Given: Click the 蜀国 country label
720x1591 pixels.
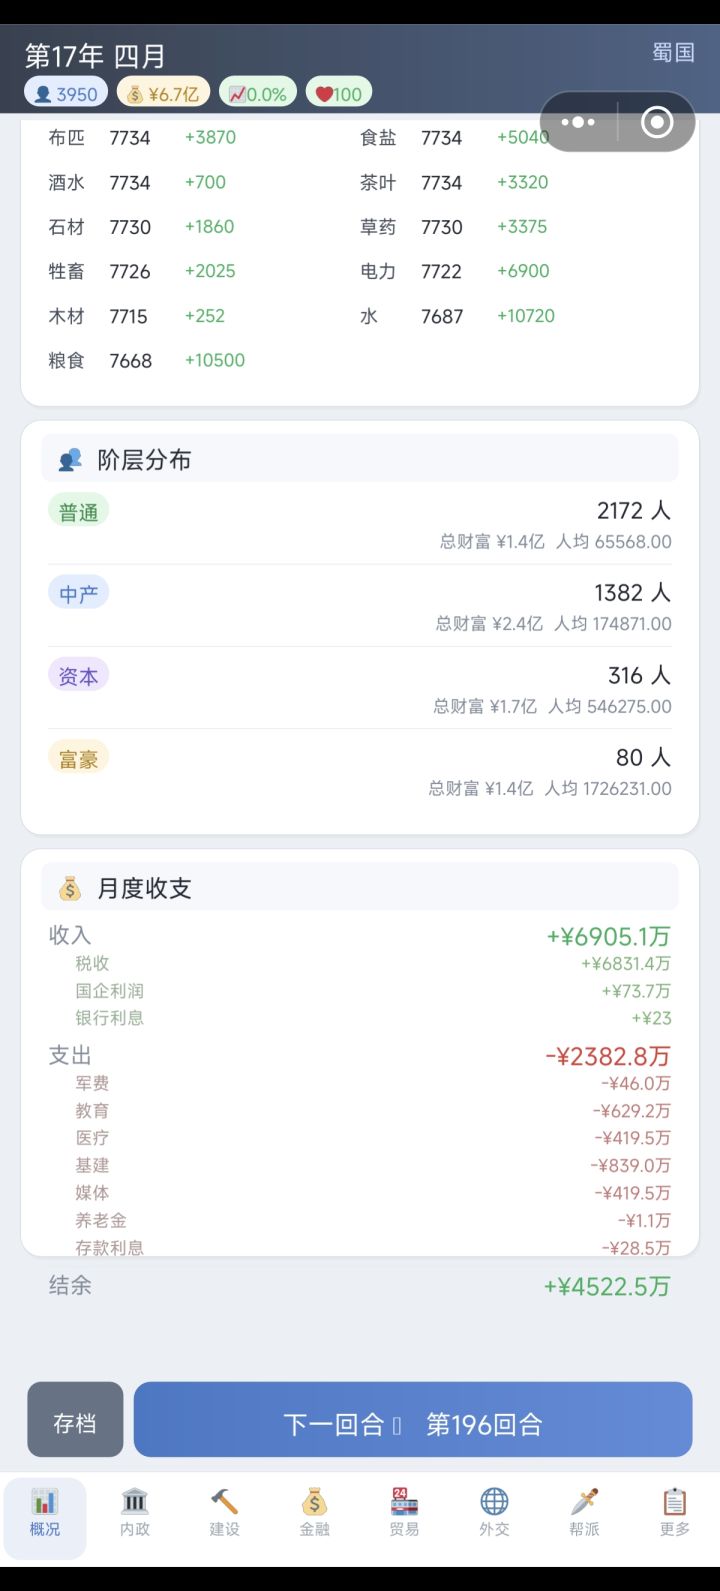Looking at the screenshot, I should point(673,52).
